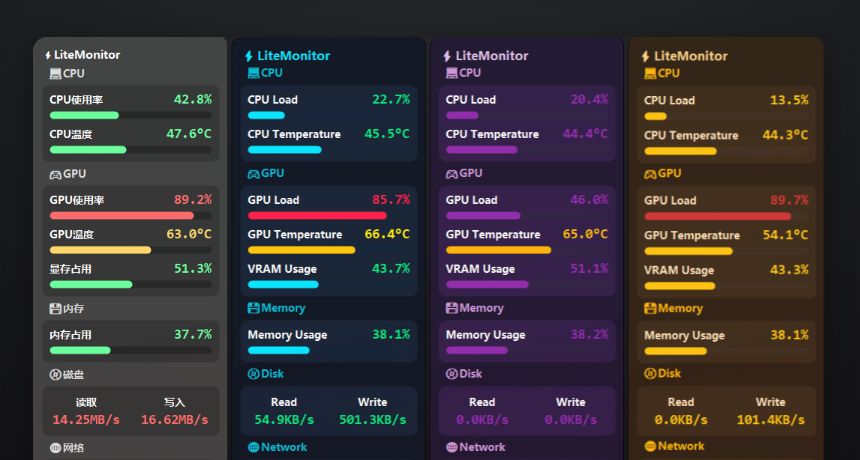The height and width of the screenshot is (460, 860).
Task: Click the Memory icon in the yellow panel
Action: 650,309
